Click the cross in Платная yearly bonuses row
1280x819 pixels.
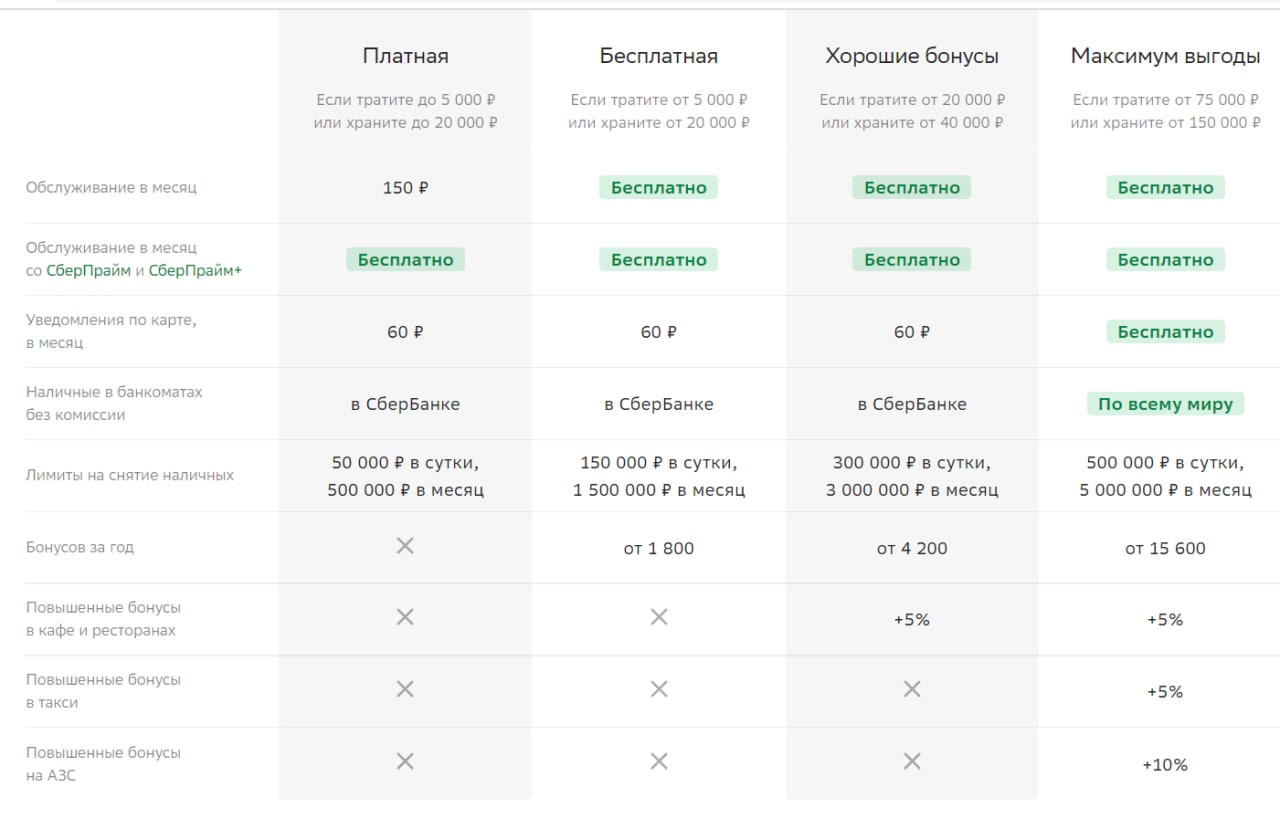(405, 546)
